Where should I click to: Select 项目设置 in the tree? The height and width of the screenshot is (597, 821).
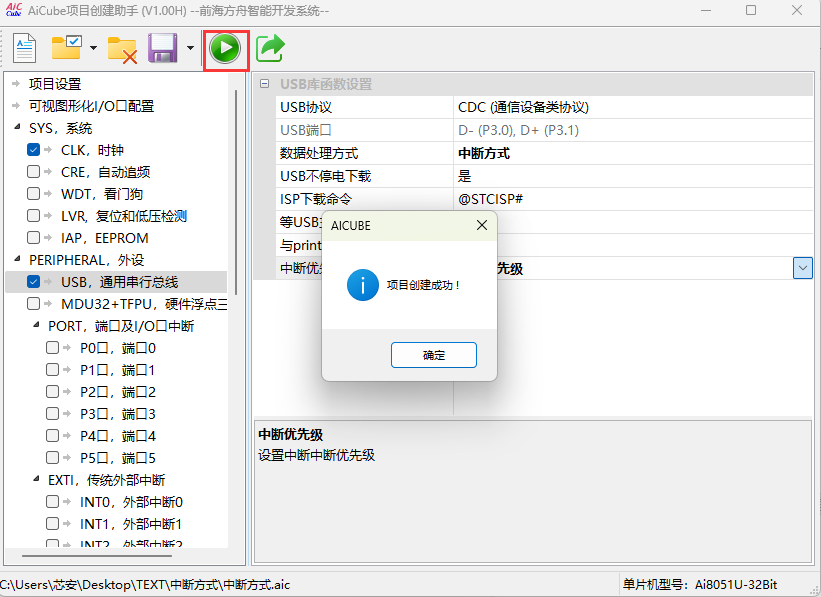[x=54, y=84]
